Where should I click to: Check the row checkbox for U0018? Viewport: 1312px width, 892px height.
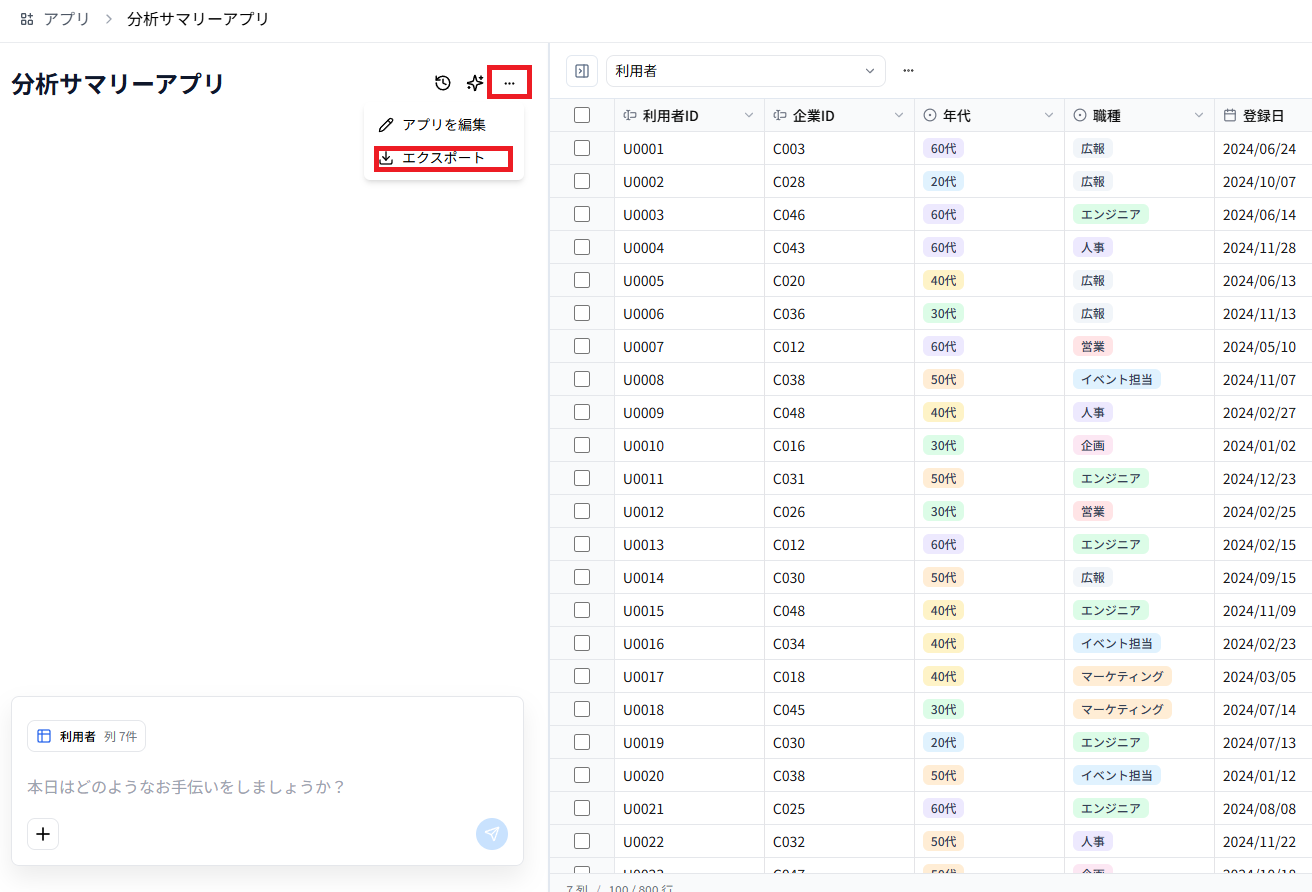pos(582,709)
